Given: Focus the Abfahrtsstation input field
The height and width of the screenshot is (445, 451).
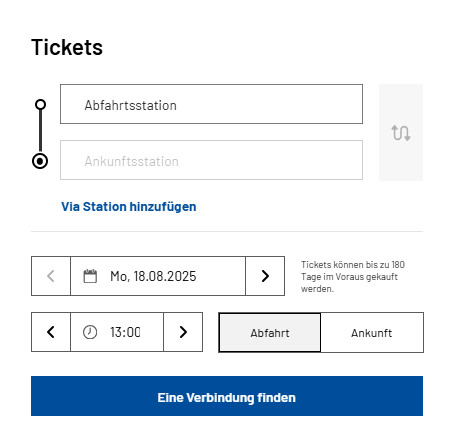Looking at the screenshot, I should coord(211,104).
